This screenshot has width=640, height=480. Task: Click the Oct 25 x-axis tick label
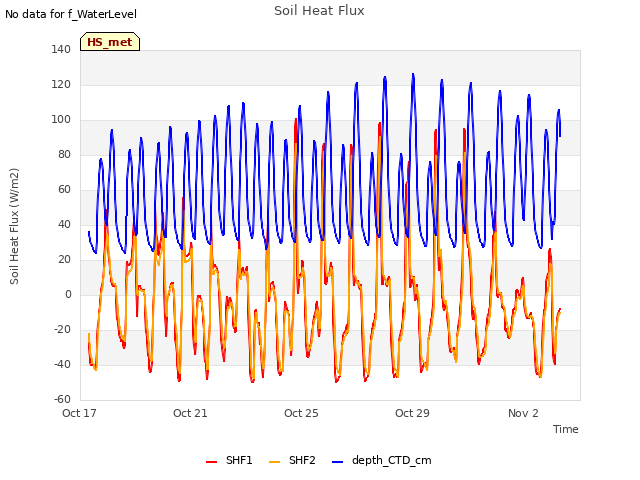(x=301, y=413)
